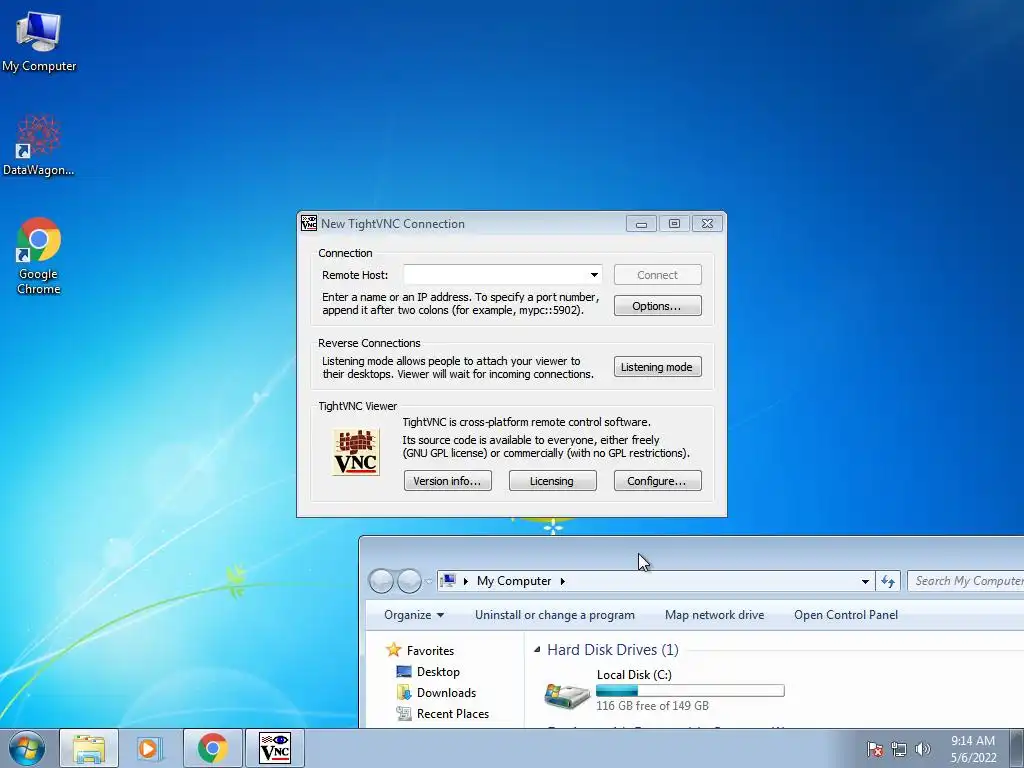
Task: Open the Licensing information
Action: click(552, 481)
